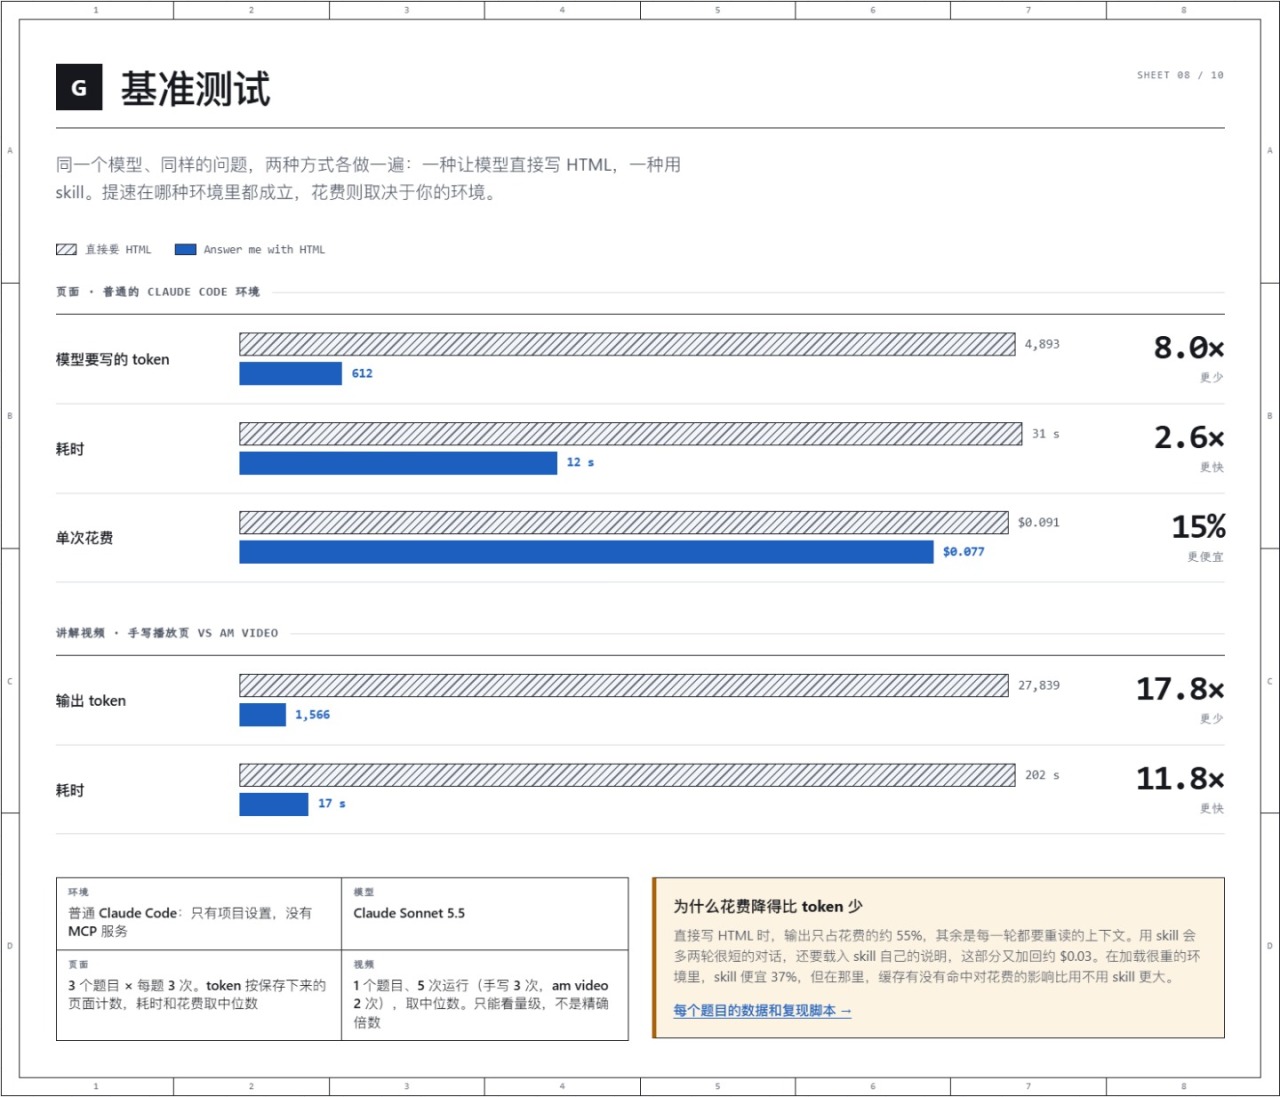Click the 27,839 output token value
Screen dimensions: 1280x1097
tap(1039, 686)
